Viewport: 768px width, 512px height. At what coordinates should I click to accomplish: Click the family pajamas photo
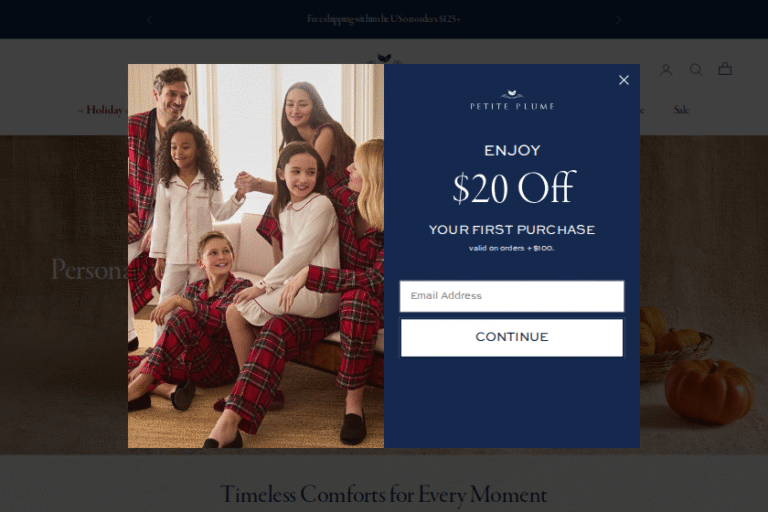pos(256,256)
